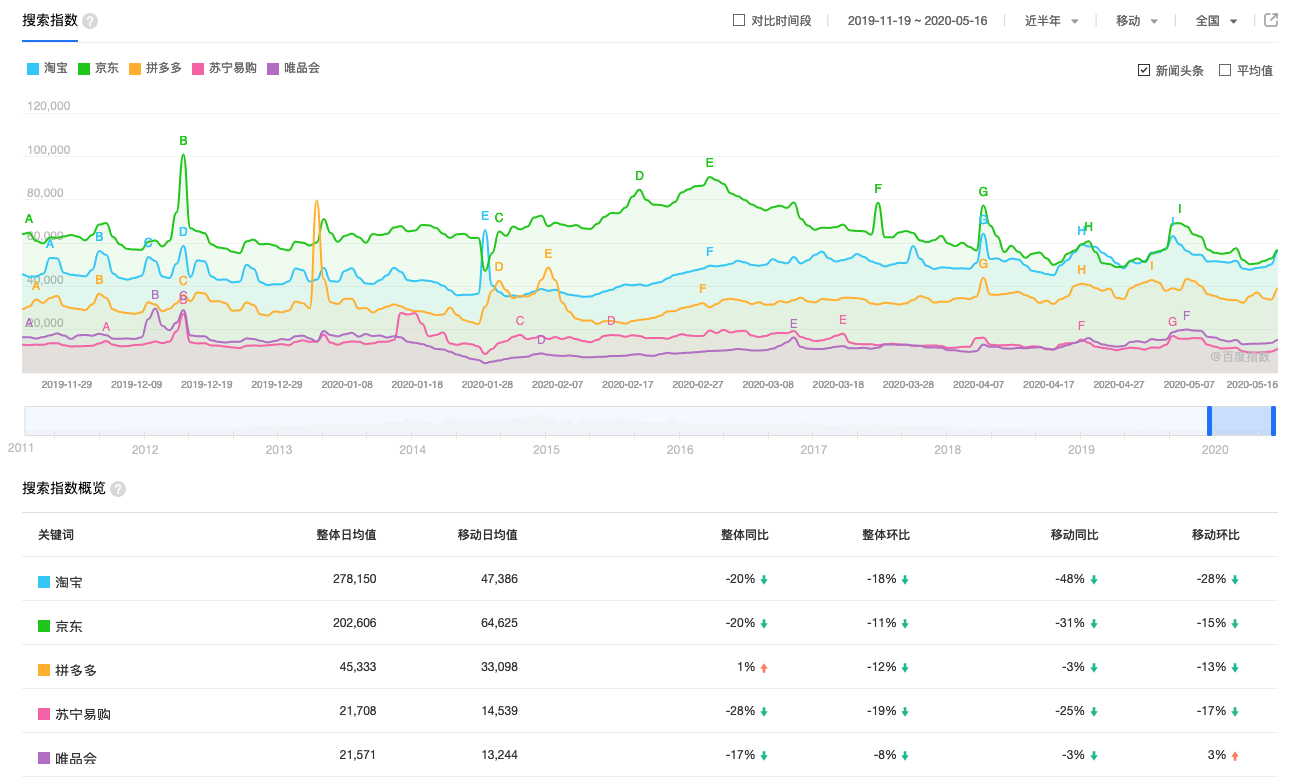
Task: Expand the 移动 device dropdown
Action: tap(1137, 21)
